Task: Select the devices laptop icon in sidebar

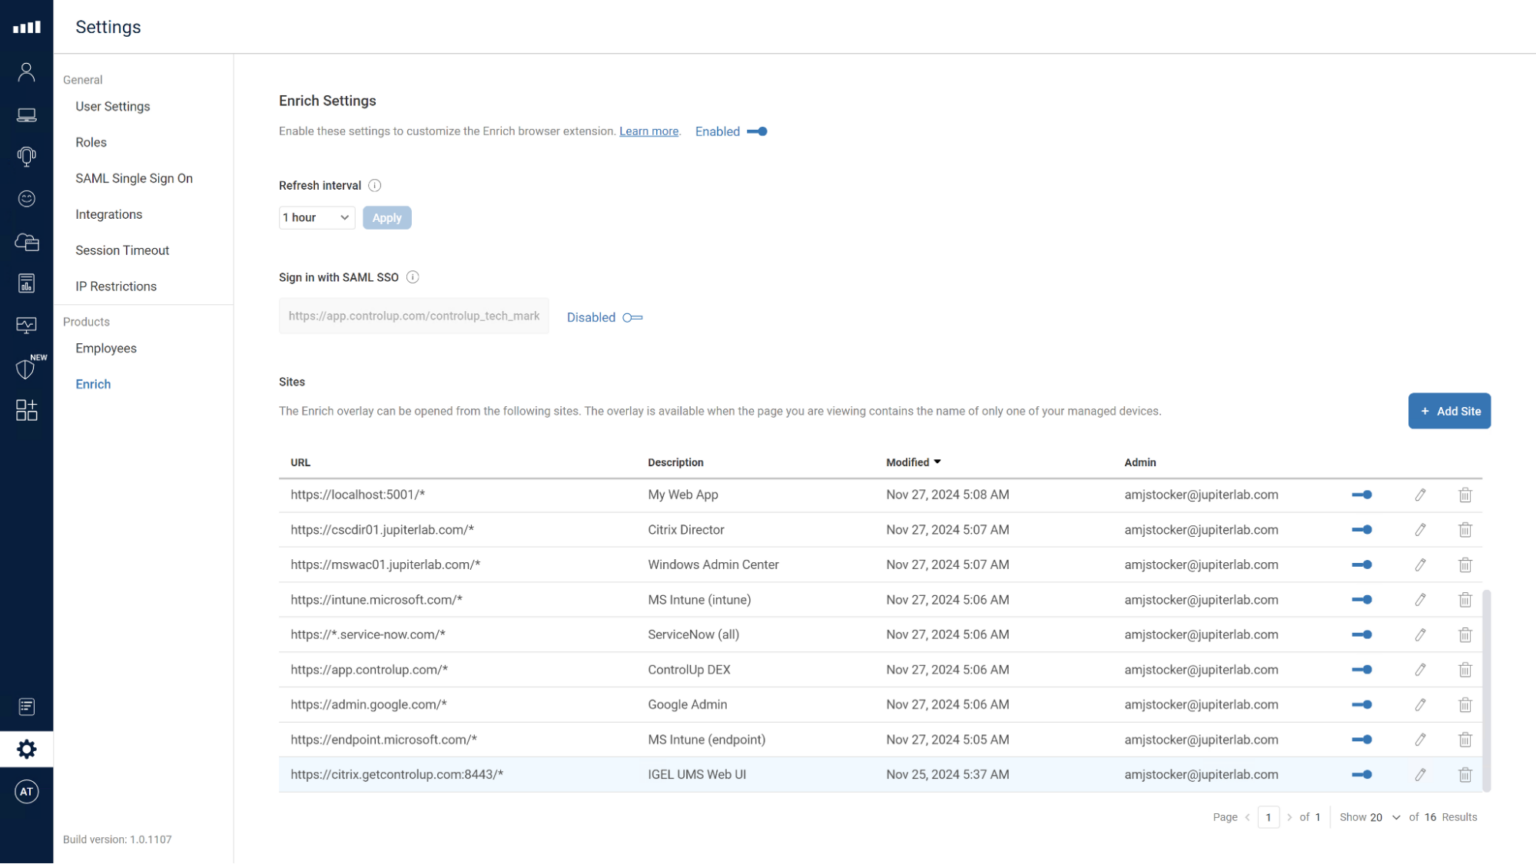Action: click(x=26, y=114)
